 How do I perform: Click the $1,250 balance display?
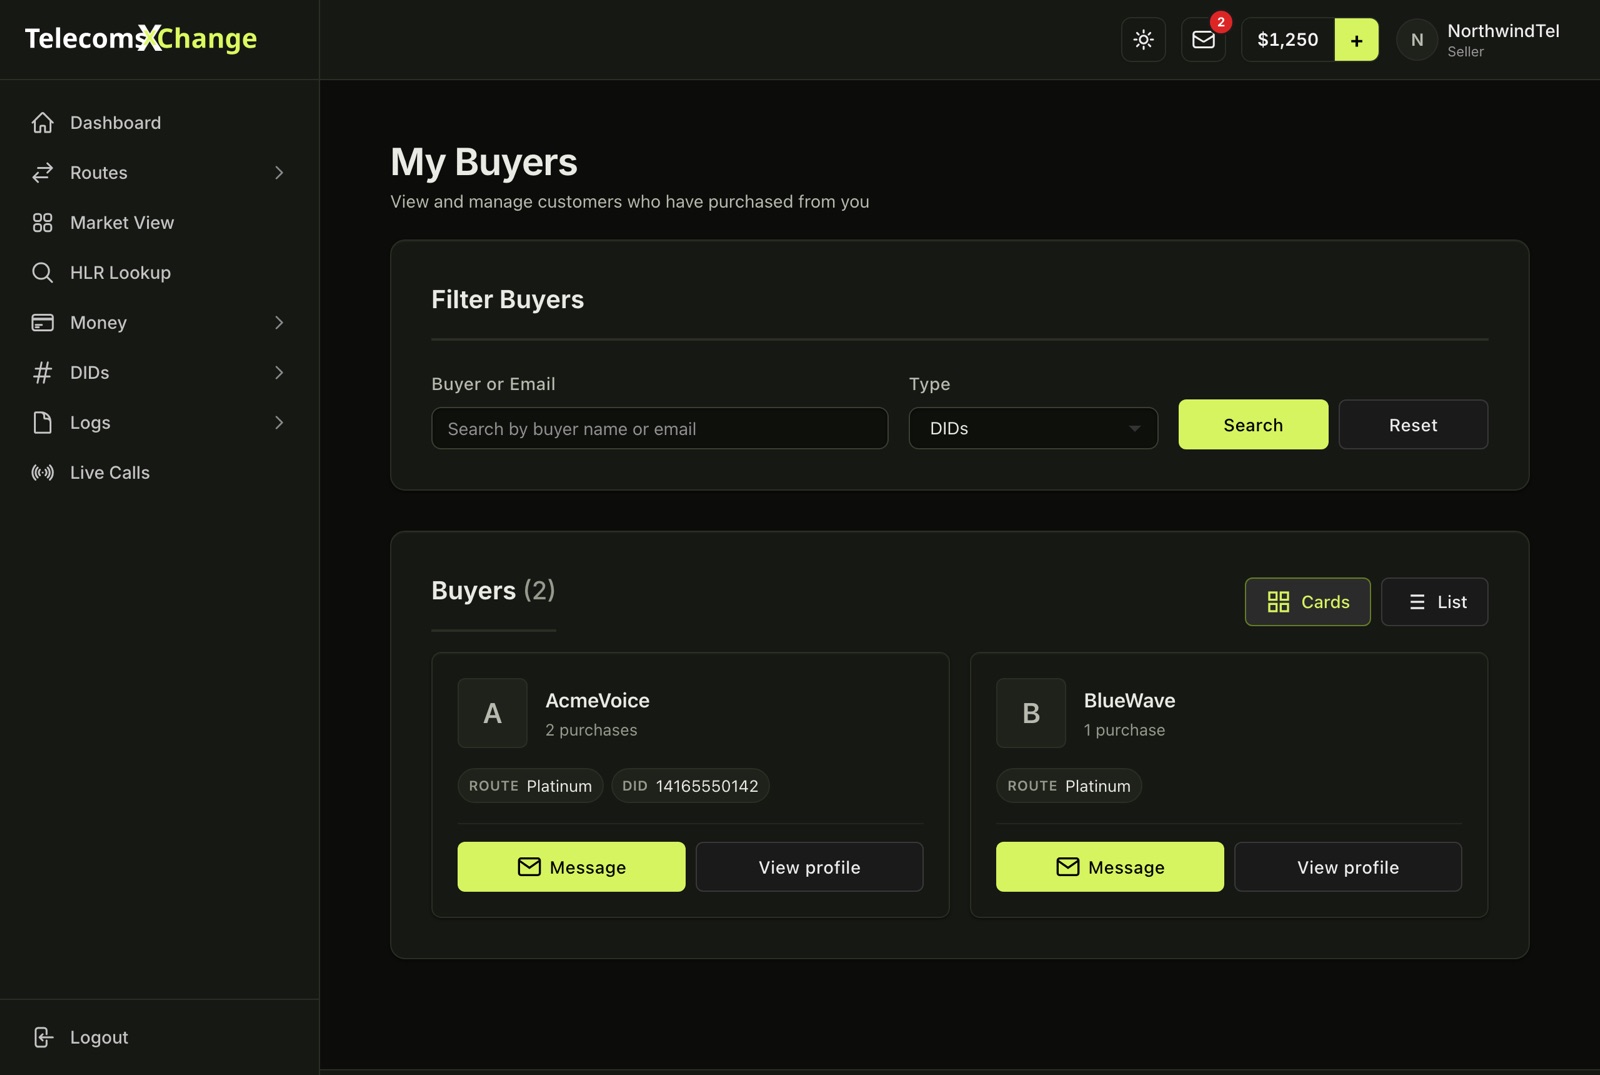(x=1288, y=40)
